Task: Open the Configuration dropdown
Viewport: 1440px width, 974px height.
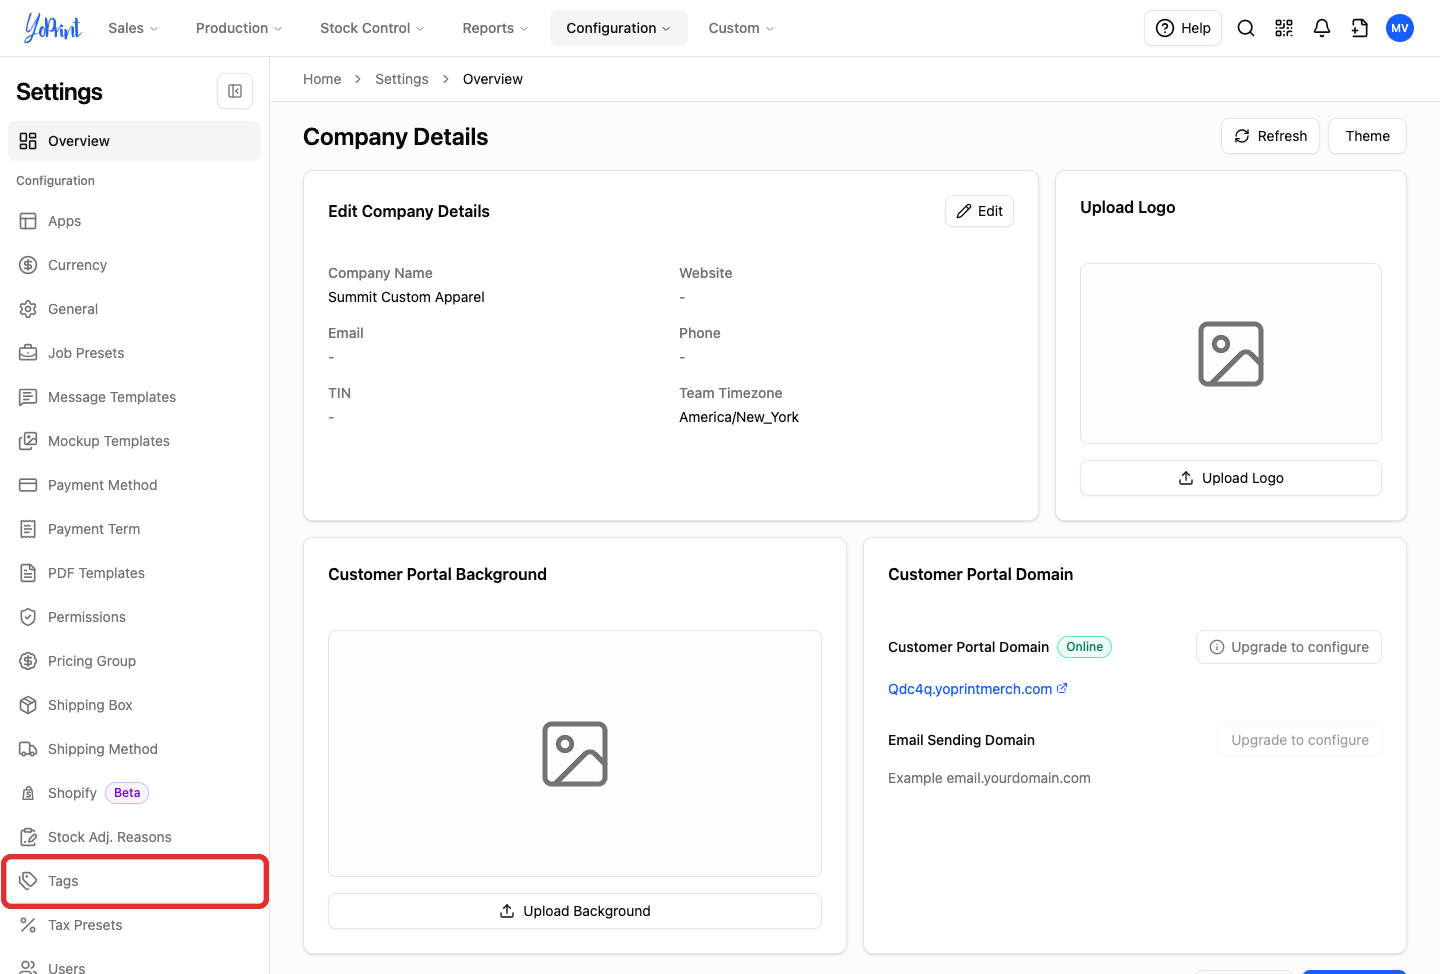Action: (x=618, y=28)
